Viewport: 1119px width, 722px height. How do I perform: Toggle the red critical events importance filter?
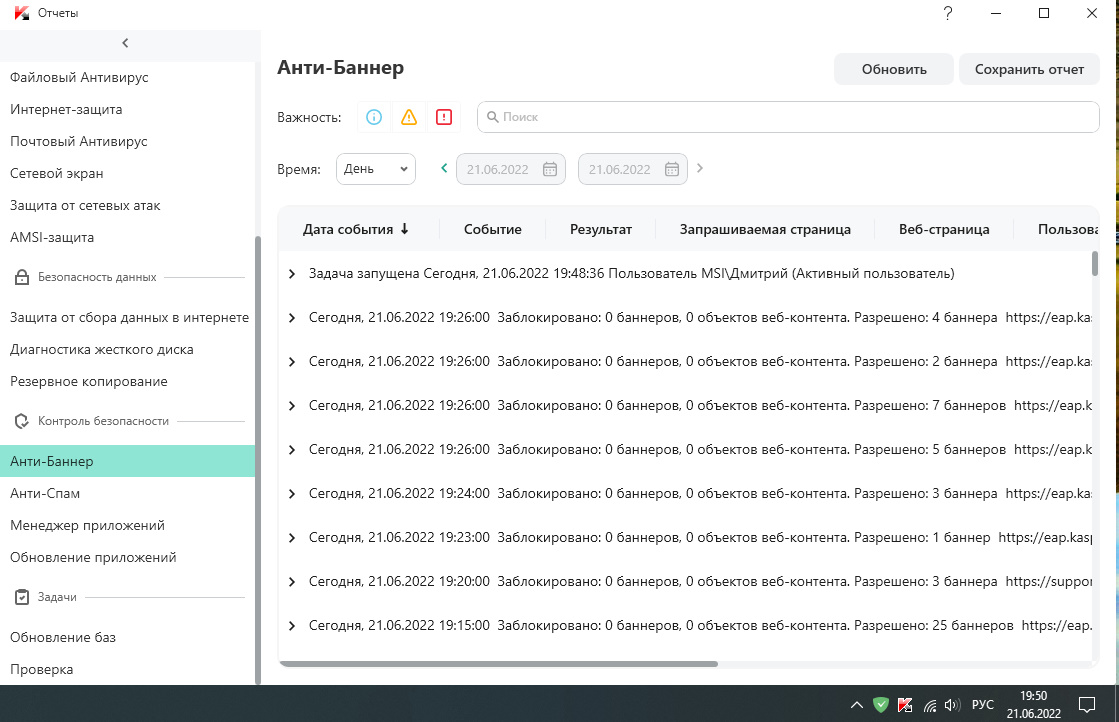pos(444,117)
